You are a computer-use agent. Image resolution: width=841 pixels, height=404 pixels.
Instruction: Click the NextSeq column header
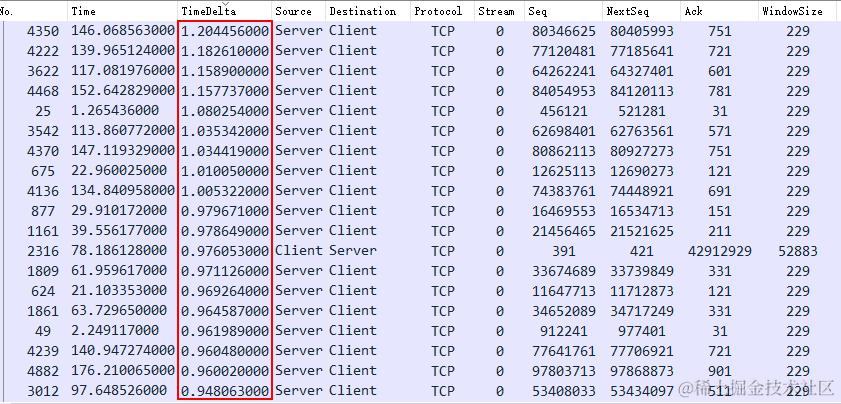pos(641,11)
